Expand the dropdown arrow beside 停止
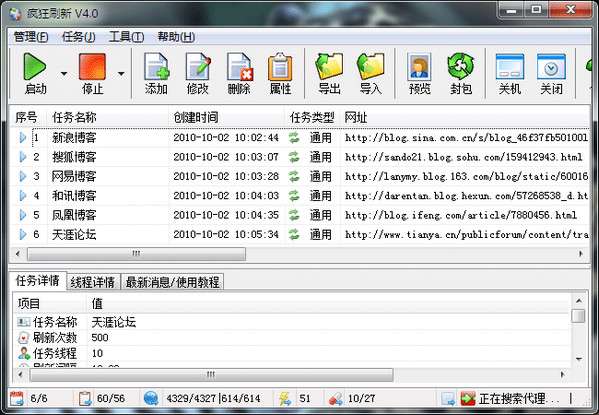The image size is (599, 415). click(121, 73)
